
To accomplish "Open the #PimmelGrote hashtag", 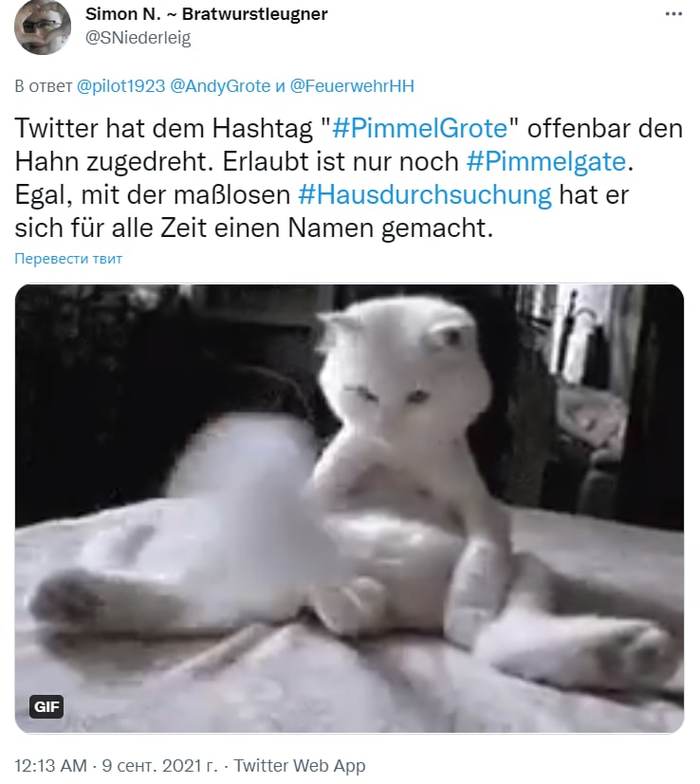I will [x=420, y=128].
